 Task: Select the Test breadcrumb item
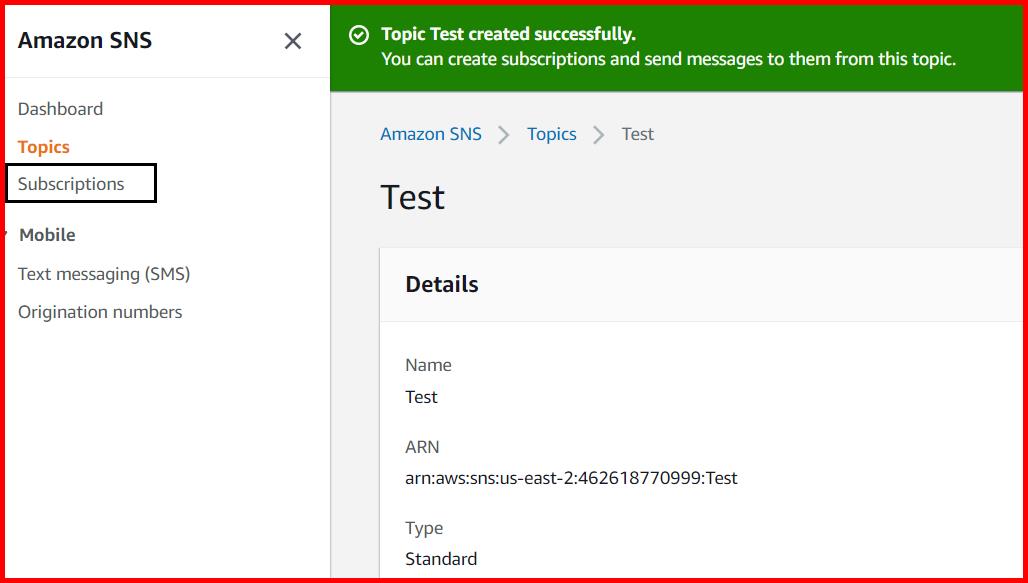click(637, 133)
